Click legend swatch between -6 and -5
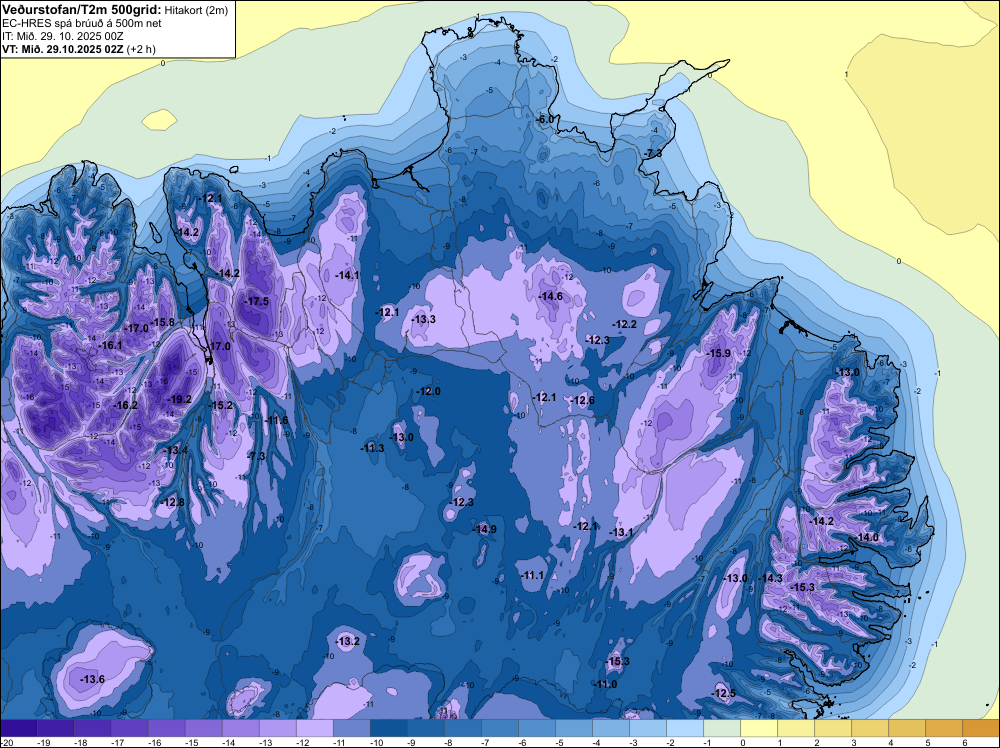1000x748 pixels. 537,728
